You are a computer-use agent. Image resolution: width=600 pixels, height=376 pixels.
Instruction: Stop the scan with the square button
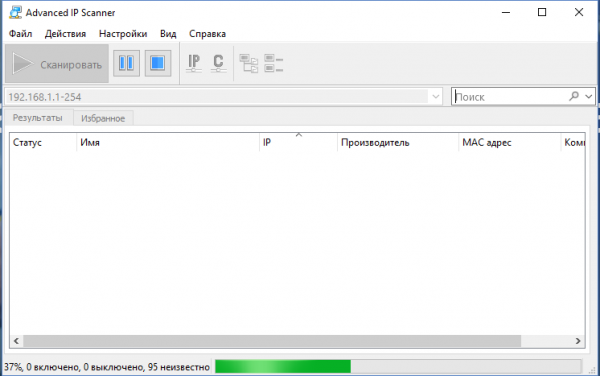pos(158,63)
